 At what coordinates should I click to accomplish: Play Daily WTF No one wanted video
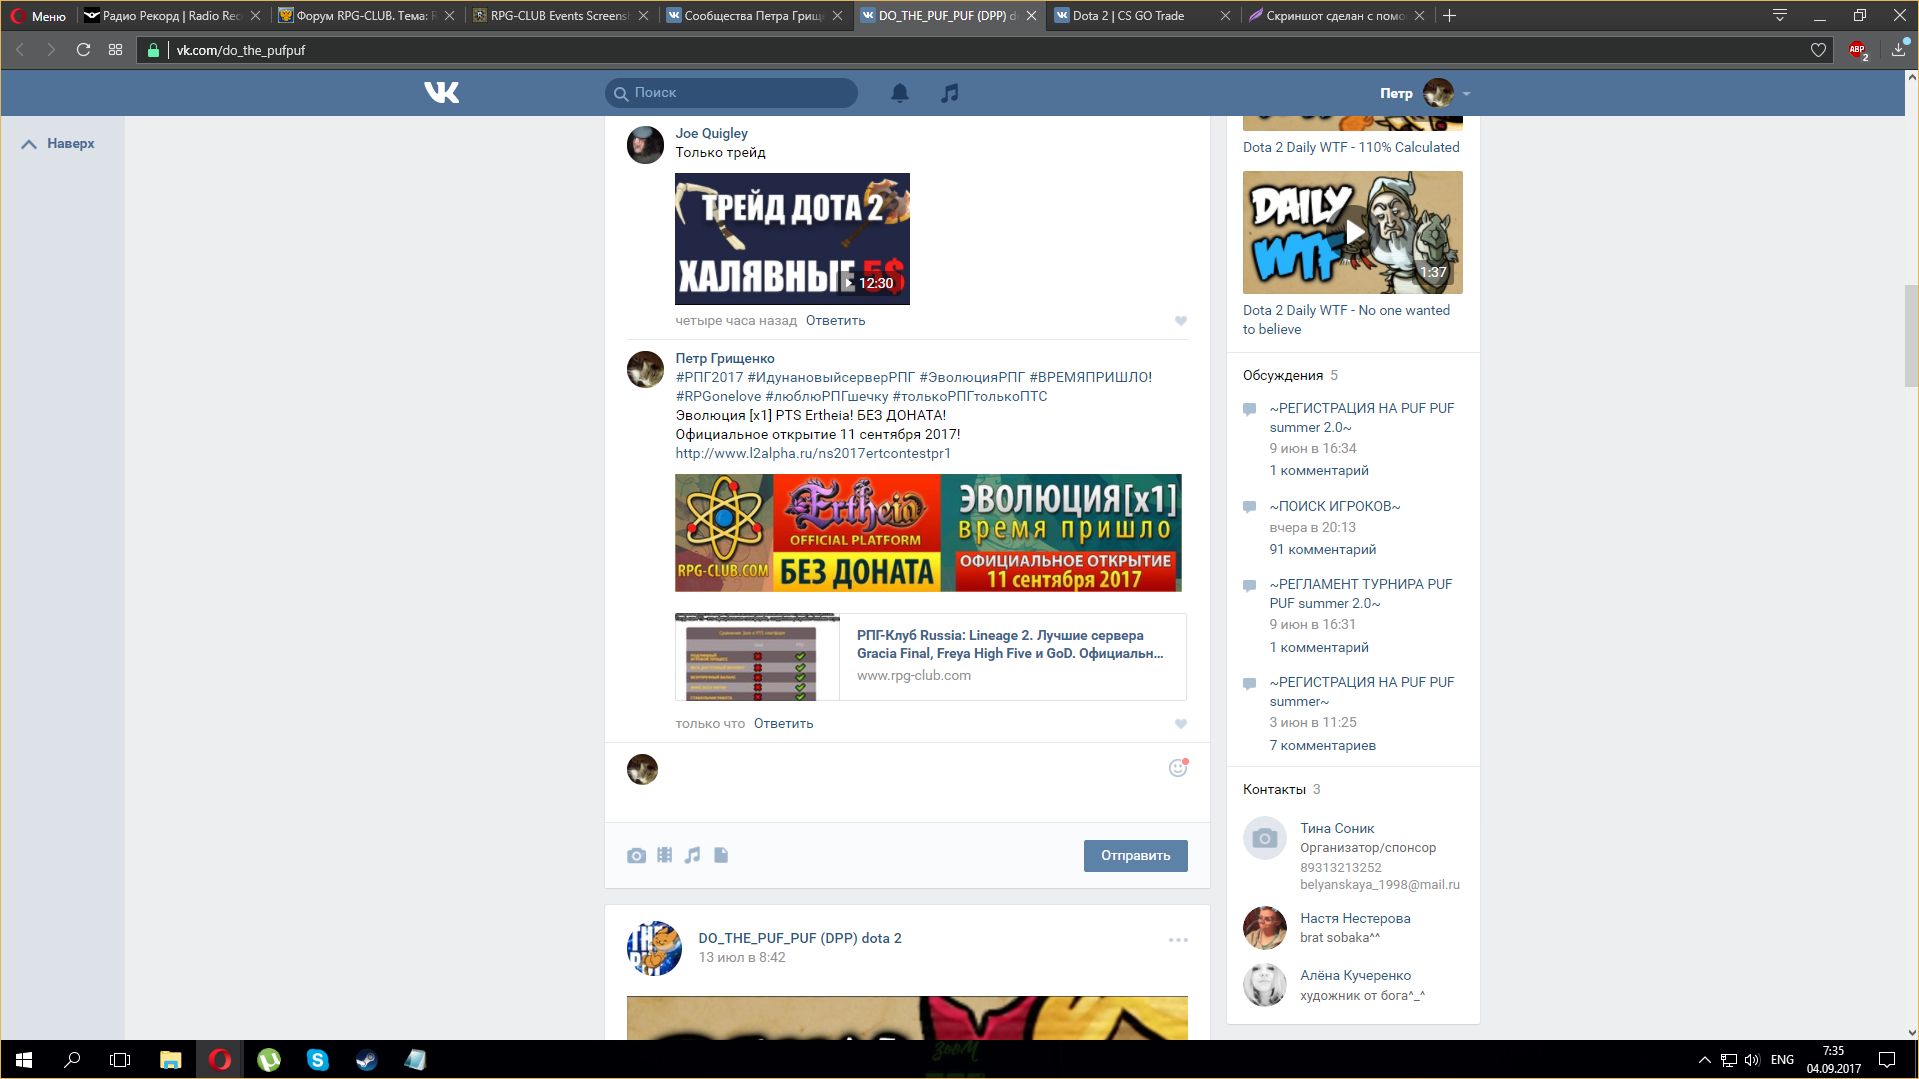[1352, 232]
